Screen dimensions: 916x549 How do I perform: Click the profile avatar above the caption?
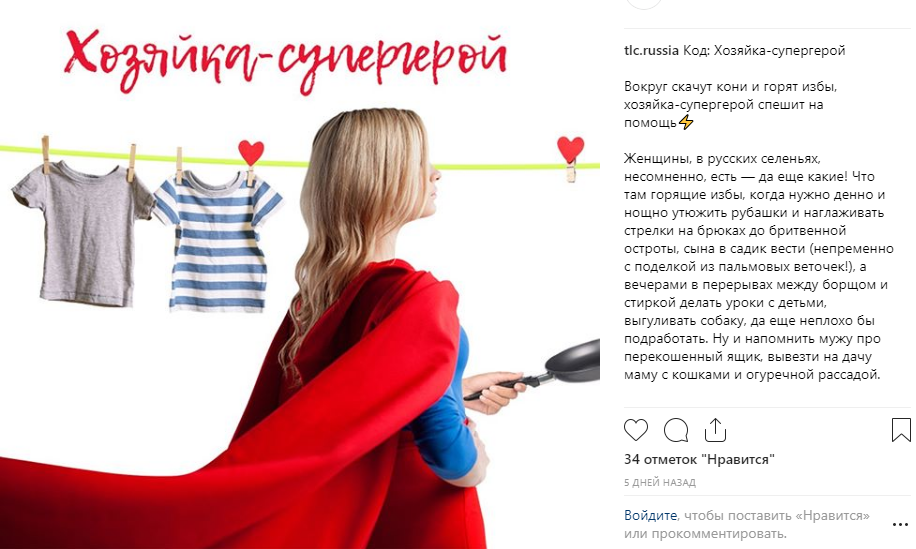(x=643, y=3)
